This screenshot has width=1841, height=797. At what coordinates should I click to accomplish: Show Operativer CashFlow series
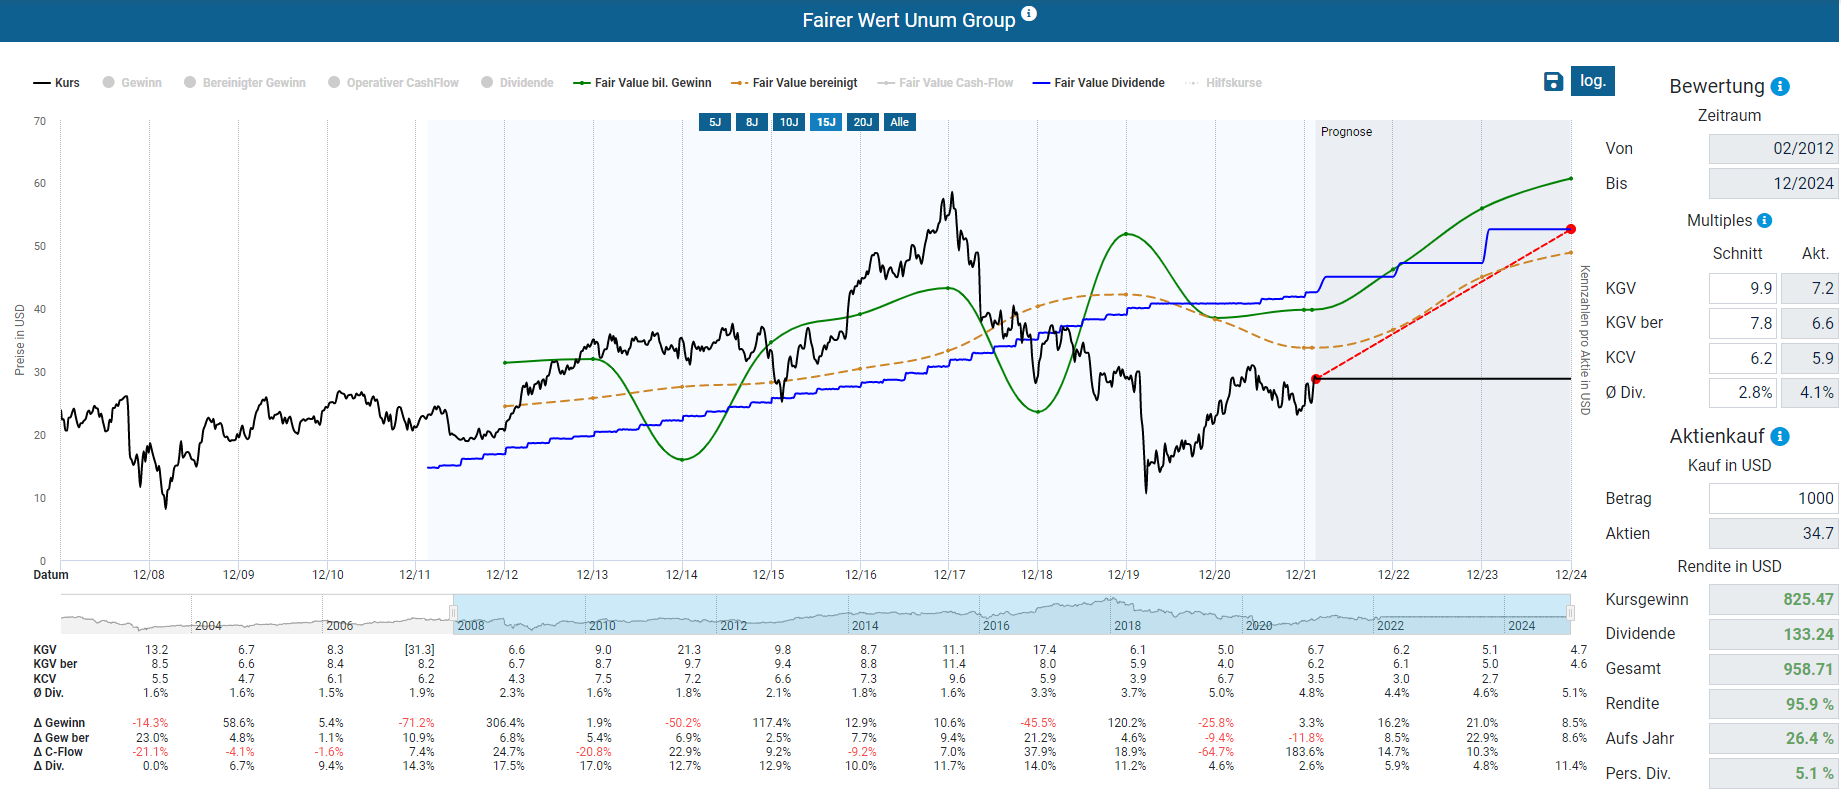[x=394, y=83]
